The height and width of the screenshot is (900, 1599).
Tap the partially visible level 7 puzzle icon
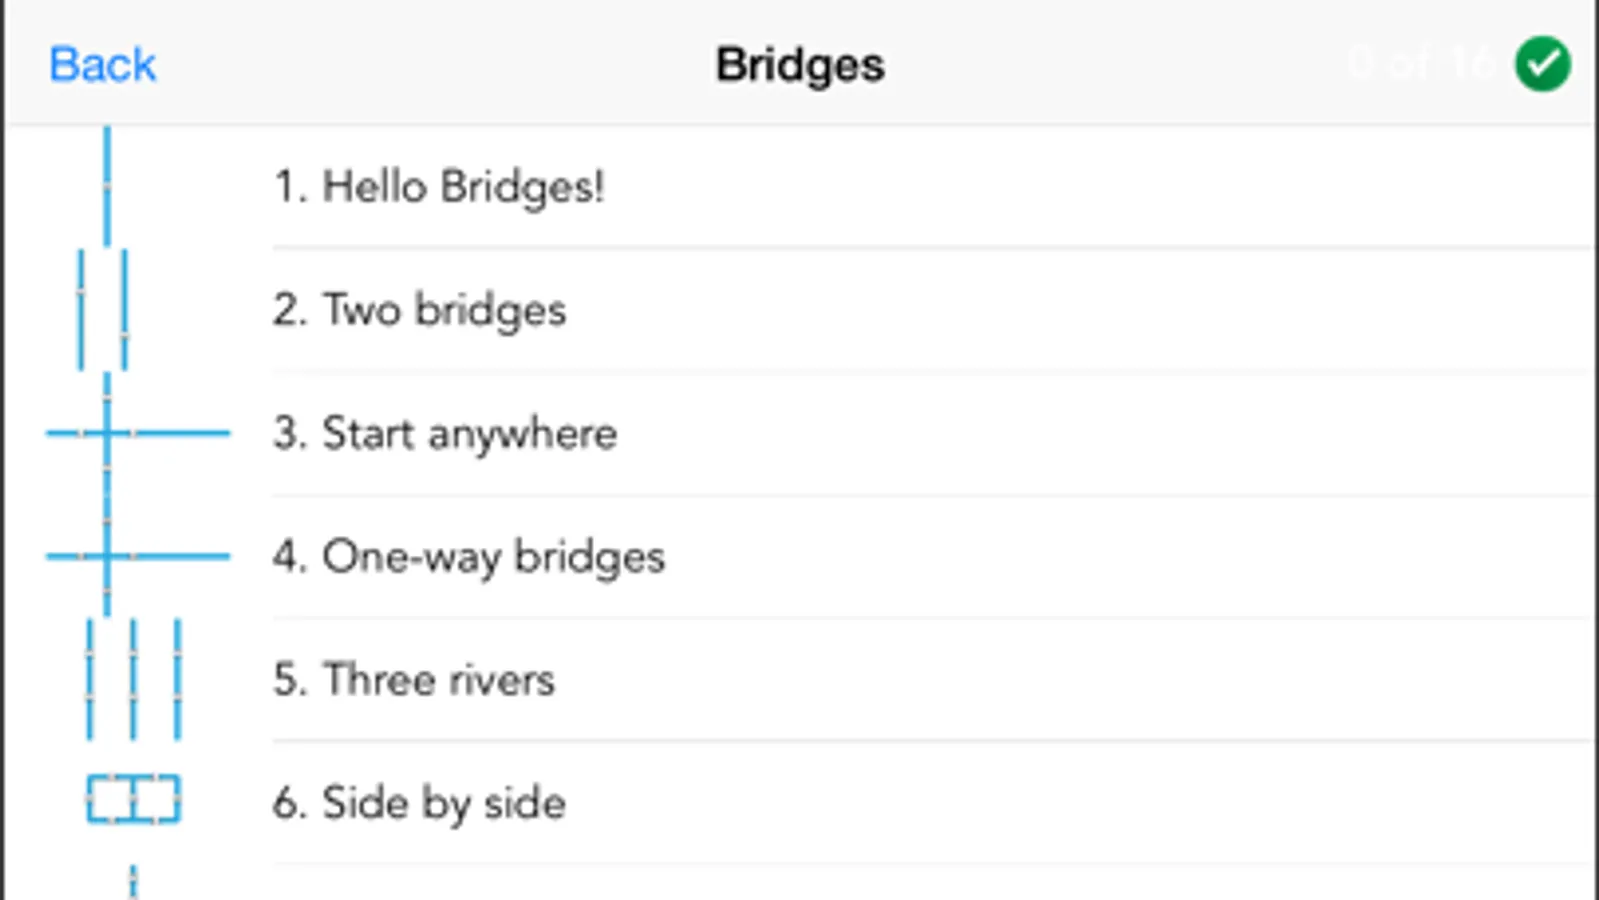point(133,882)
